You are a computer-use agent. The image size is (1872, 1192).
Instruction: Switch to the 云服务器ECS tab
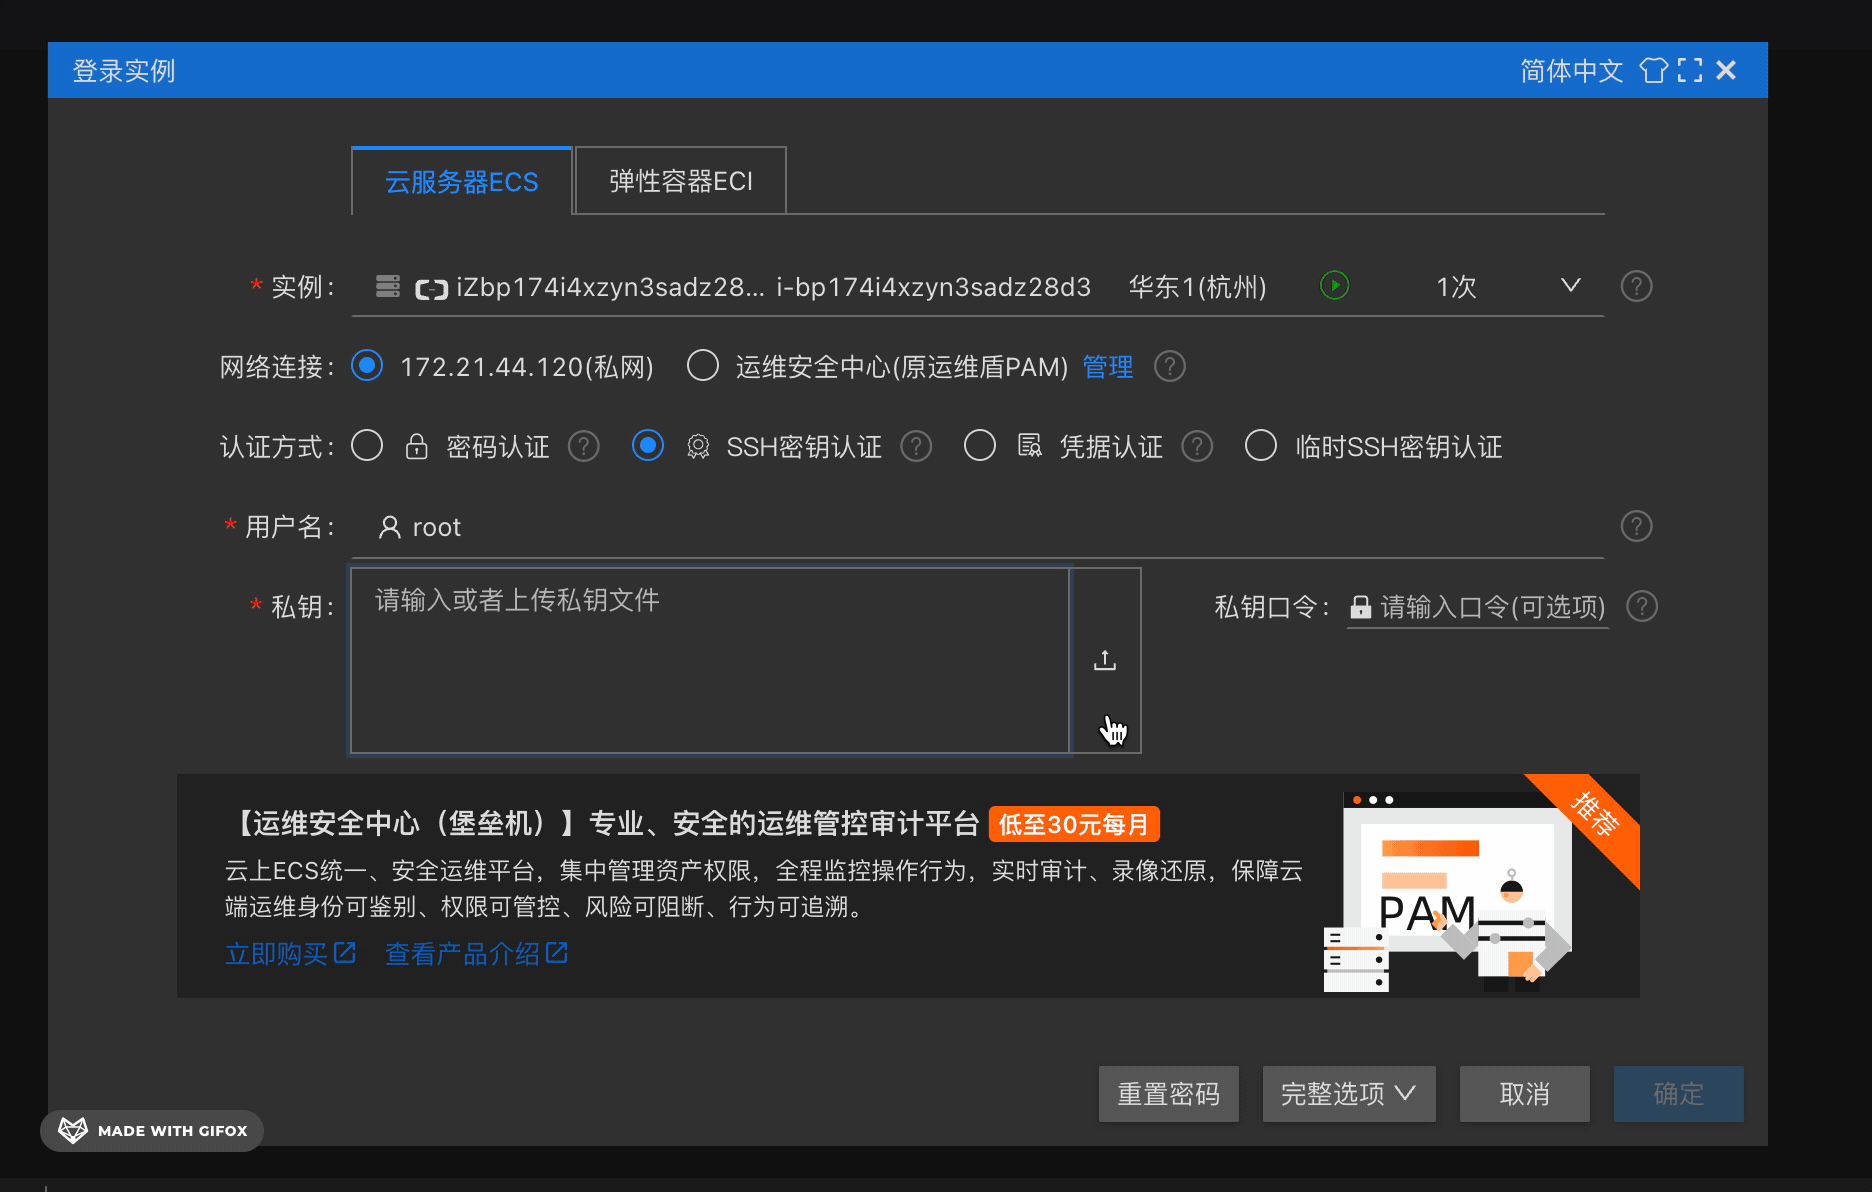[x=462, y=181]
